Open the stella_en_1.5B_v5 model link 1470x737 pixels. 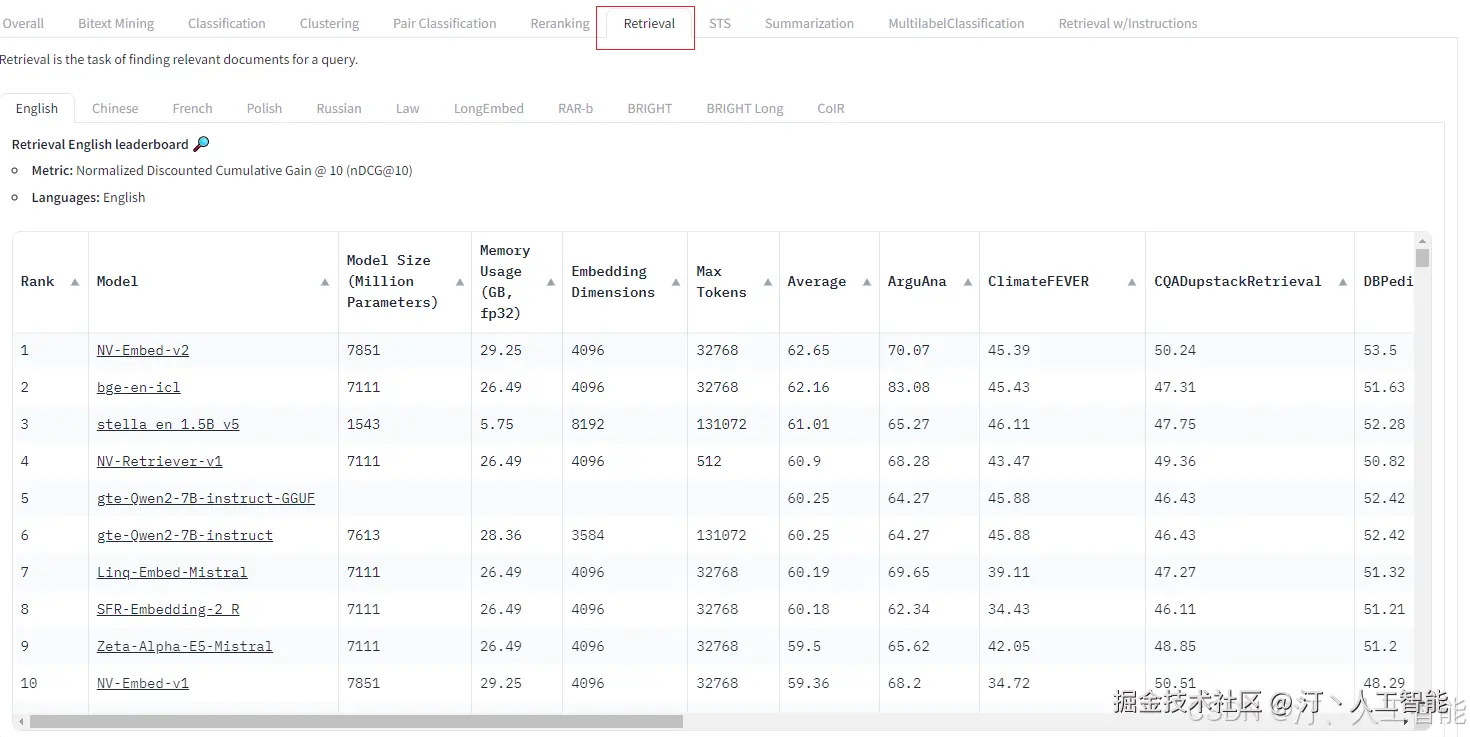coord(168,425)
